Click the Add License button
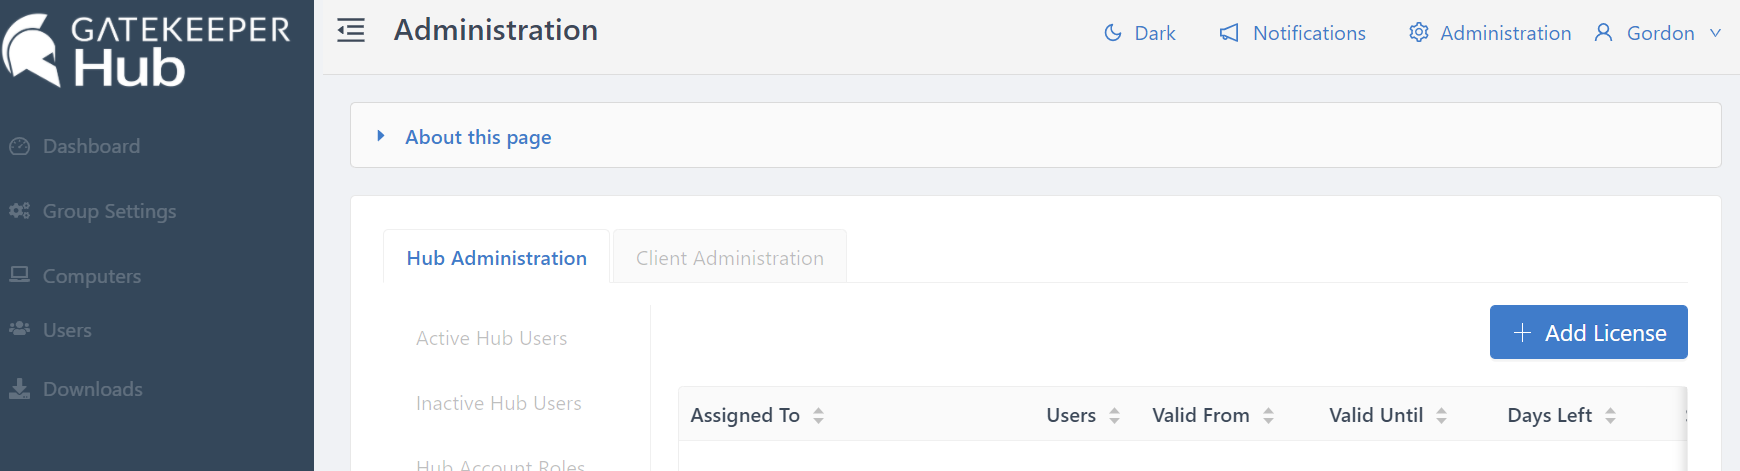1740x471 pixels. click(1588, 332)
